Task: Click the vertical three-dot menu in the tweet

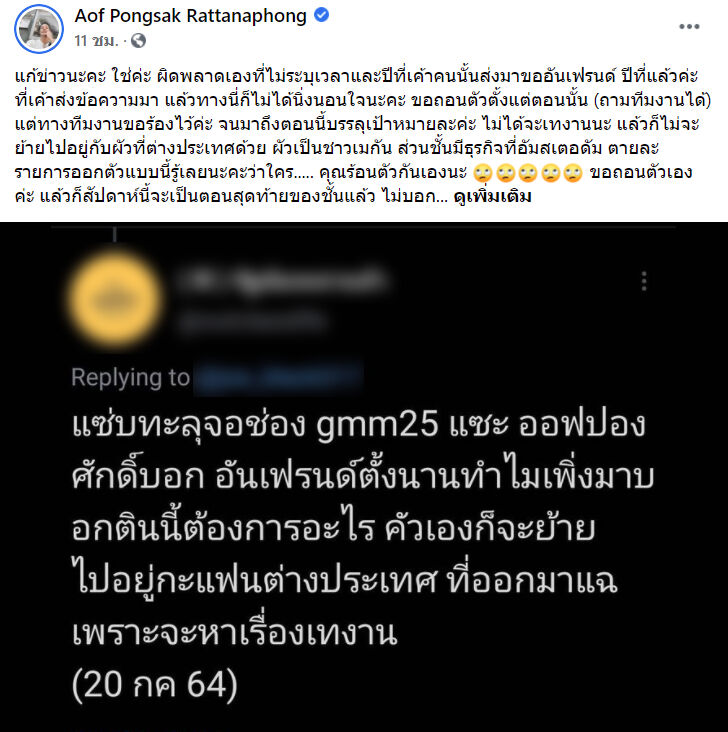Action: (644, 281)
